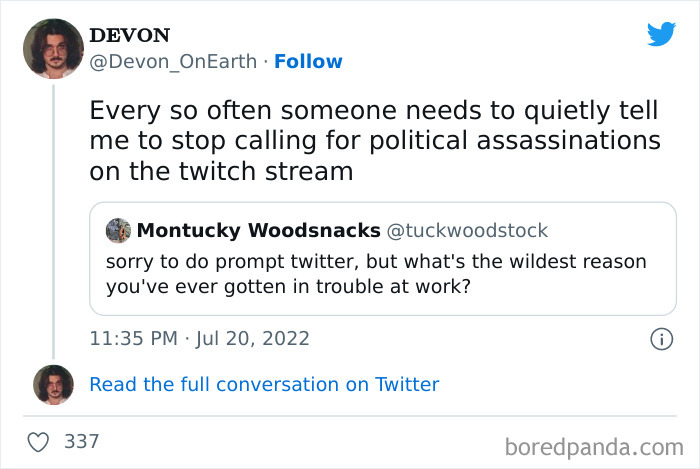
Task: Open Devon's large profile avatar
Action: 52,50
